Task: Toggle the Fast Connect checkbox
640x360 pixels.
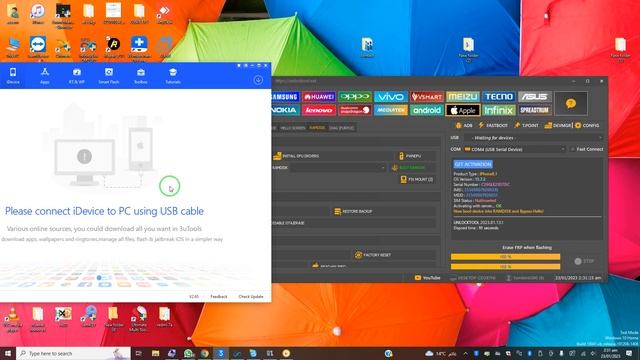Action: pyautogui.click(x=573, y=149)
